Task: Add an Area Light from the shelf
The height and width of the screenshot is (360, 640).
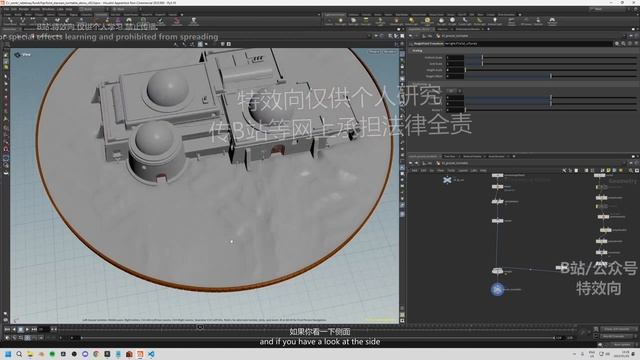Action: (366, 21)
